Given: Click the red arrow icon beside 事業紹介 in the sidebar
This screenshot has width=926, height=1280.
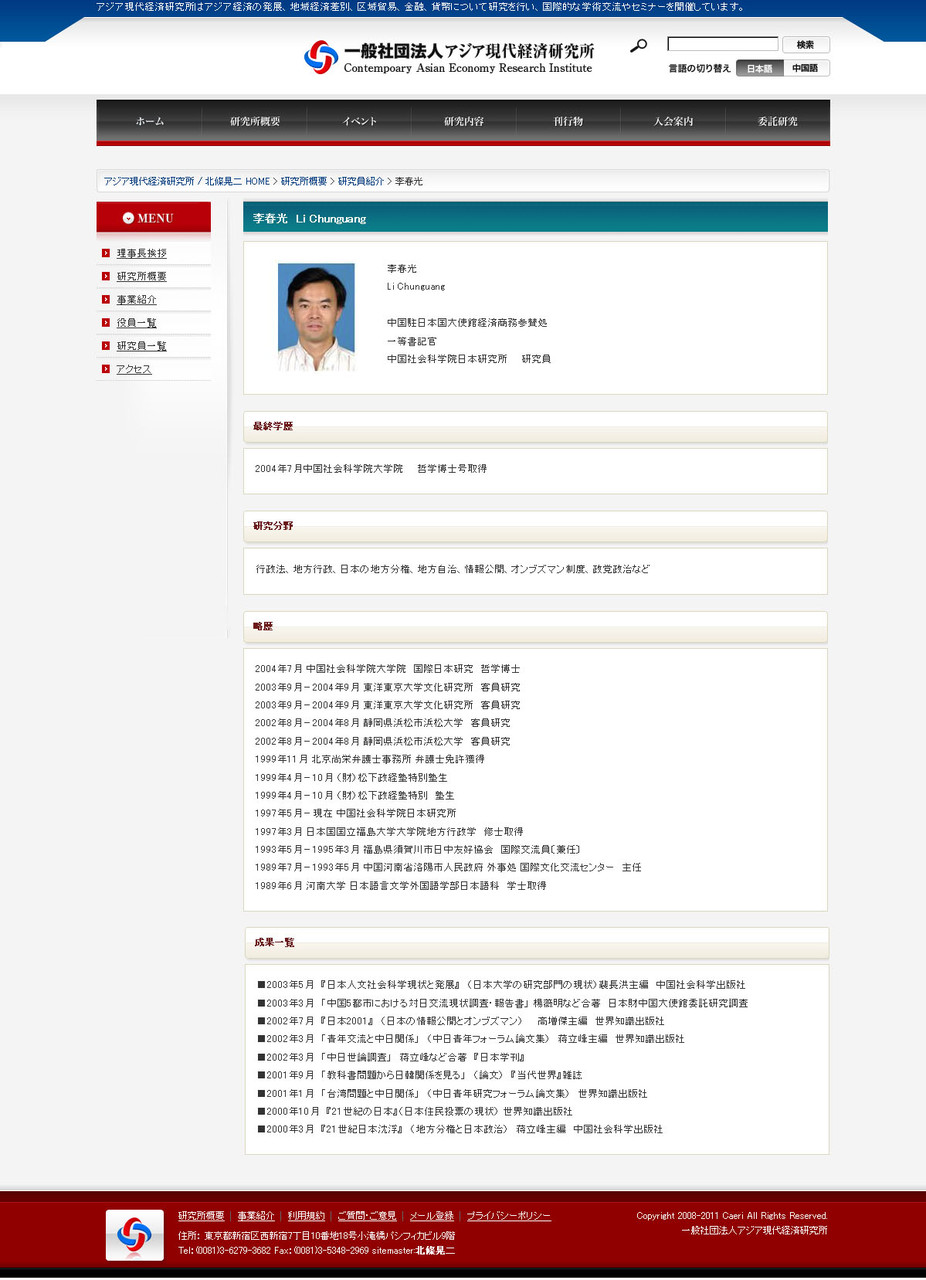Looking at the screenshot, I should click(105, 299).
